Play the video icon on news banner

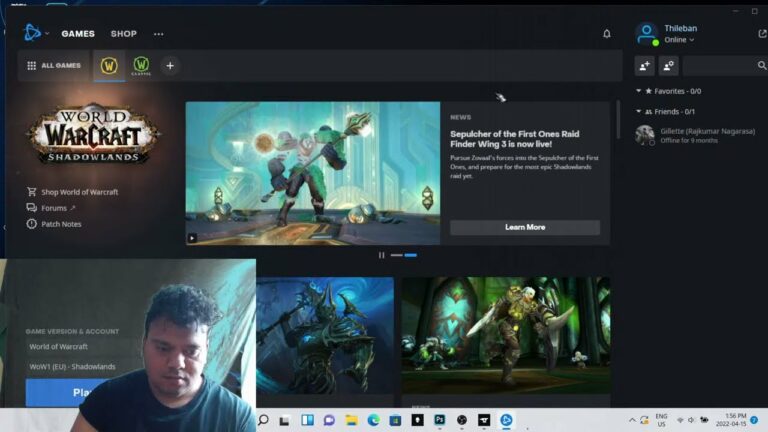pyautogui.click(x=192, y=238)
